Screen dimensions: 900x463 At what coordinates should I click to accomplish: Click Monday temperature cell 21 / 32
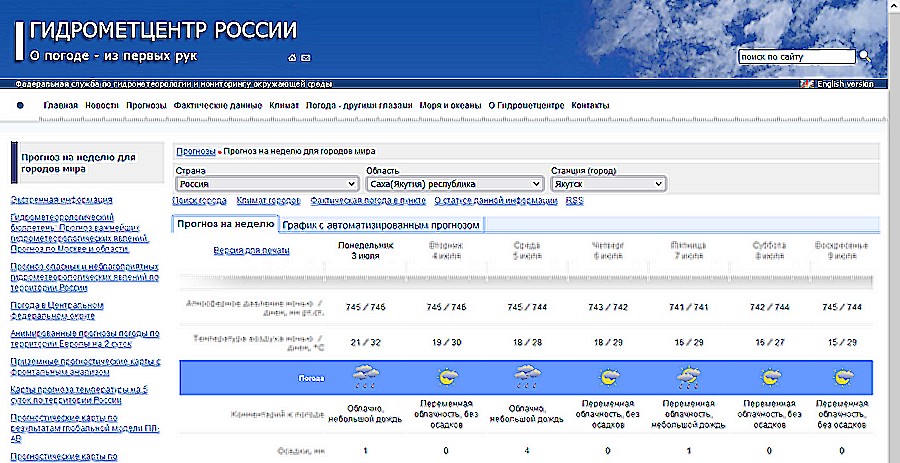366,343
